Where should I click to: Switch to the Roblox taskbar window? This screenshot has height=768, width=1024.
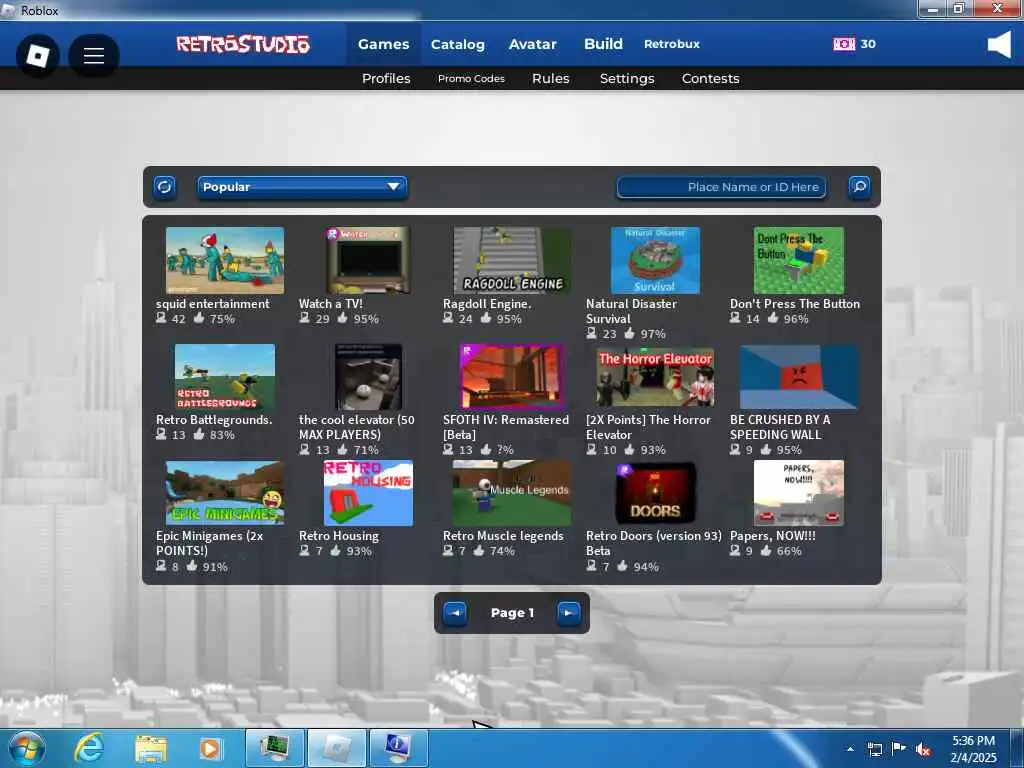336,748
